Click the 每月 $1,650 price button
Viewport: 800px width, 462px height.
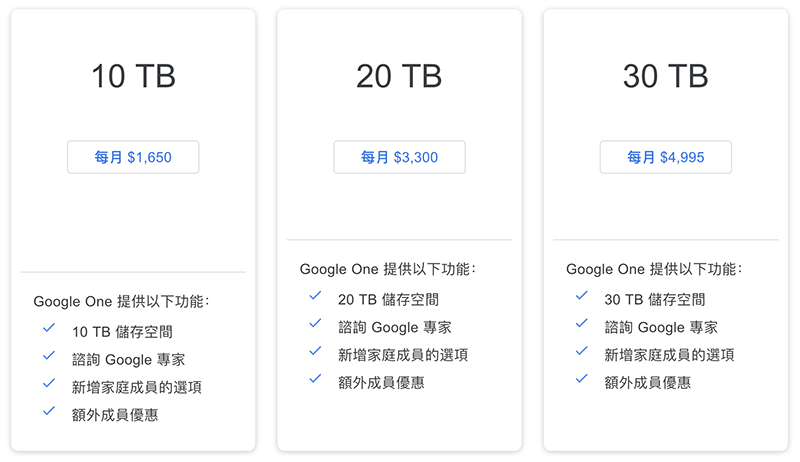click(x=133, y=157)
